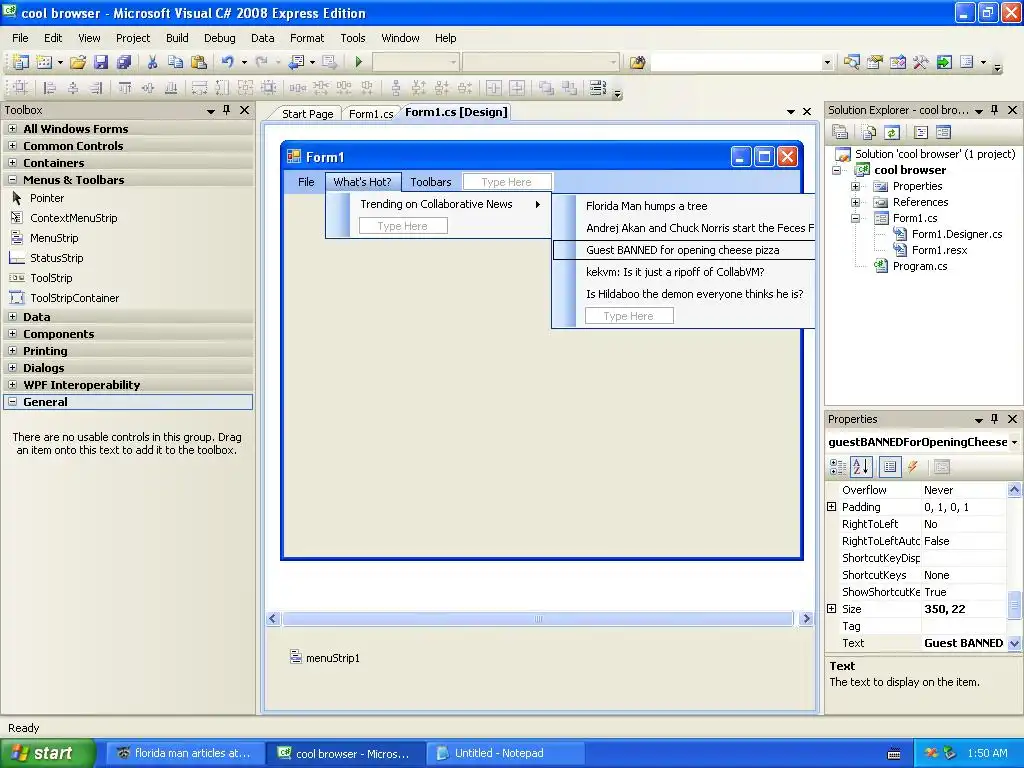This screenshot has height=768, width=1024.
Task: Select menuStrip1 in the component tray
Action: point(325,658)
